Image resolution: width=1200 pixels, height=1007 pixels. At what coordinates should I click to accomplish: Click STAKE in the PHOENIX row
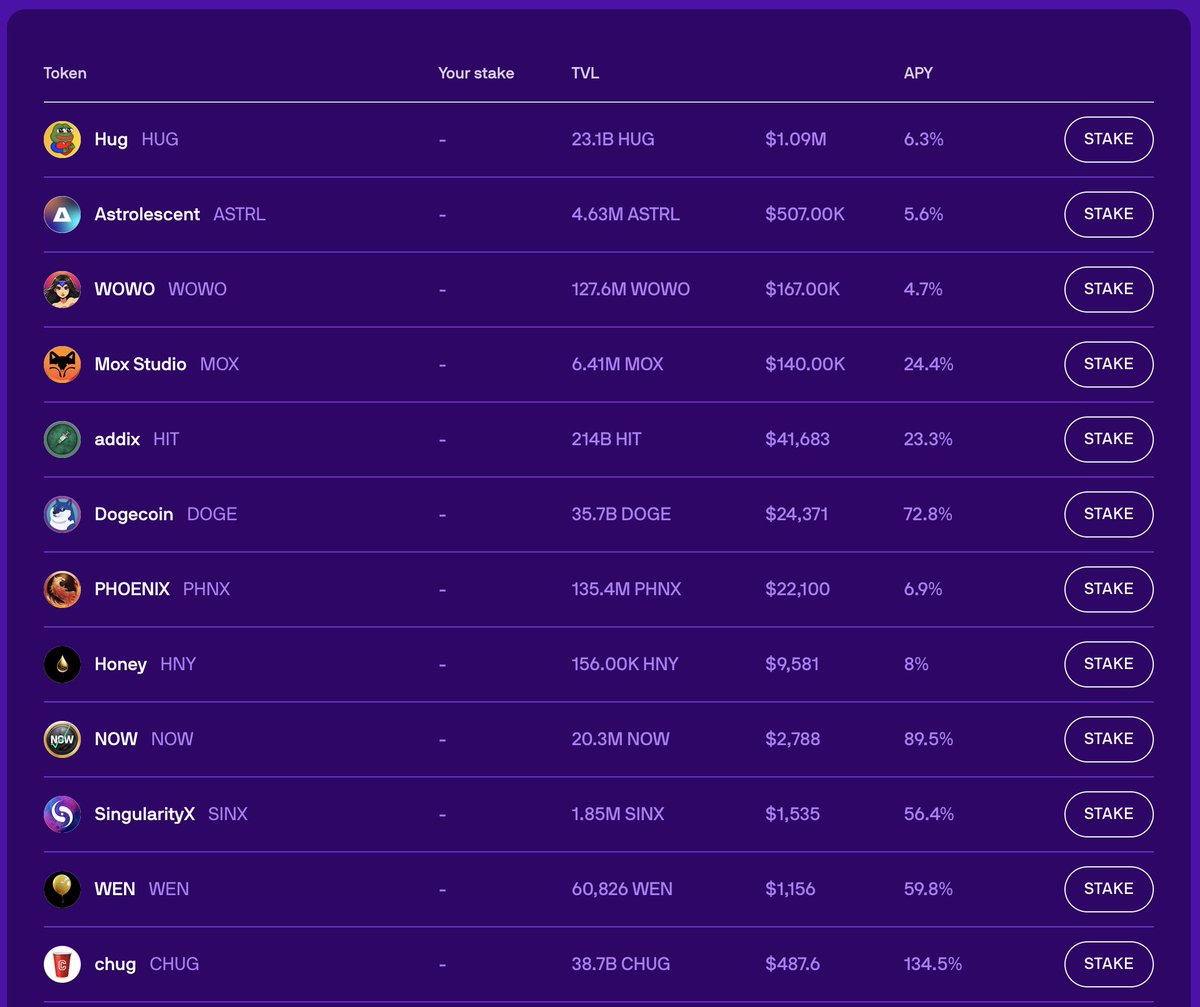coord(1108,589)
